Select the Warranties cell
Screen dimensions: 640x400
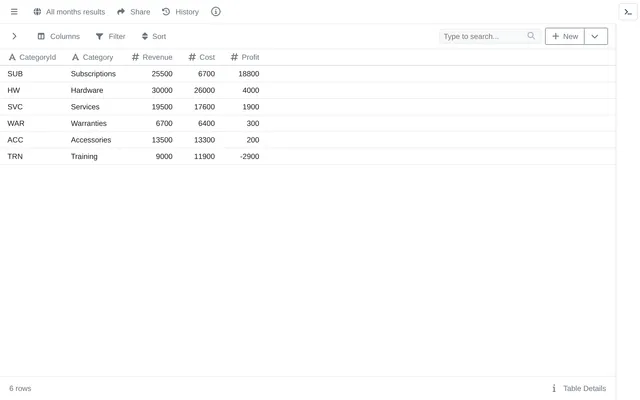click(89, 123)
